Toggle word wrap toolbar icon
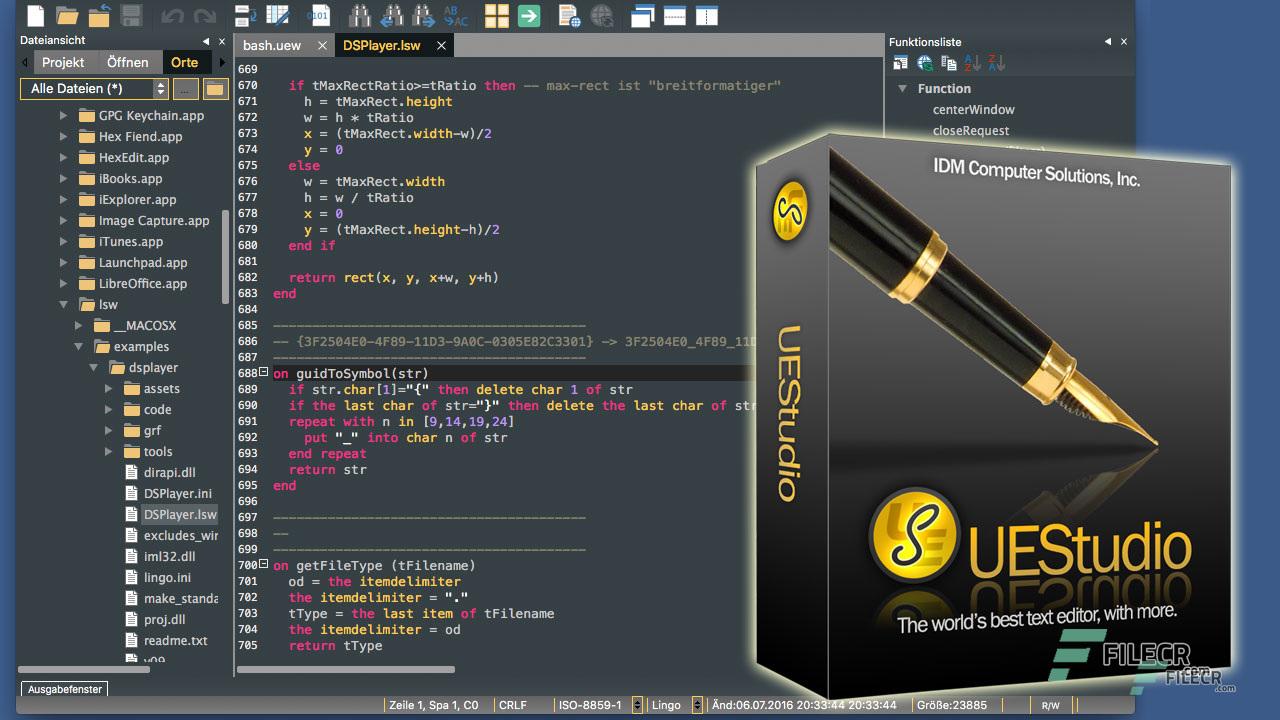 246,15
